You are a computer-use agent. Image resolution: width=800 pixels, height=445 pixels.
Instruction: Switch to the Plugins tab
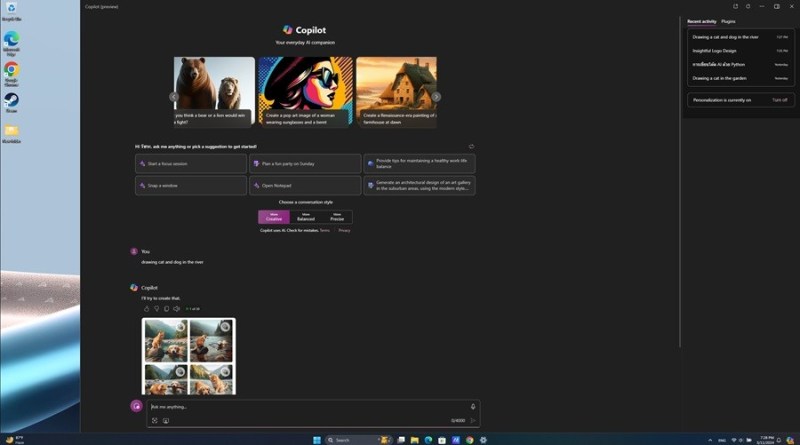click(x=728, y=21)
